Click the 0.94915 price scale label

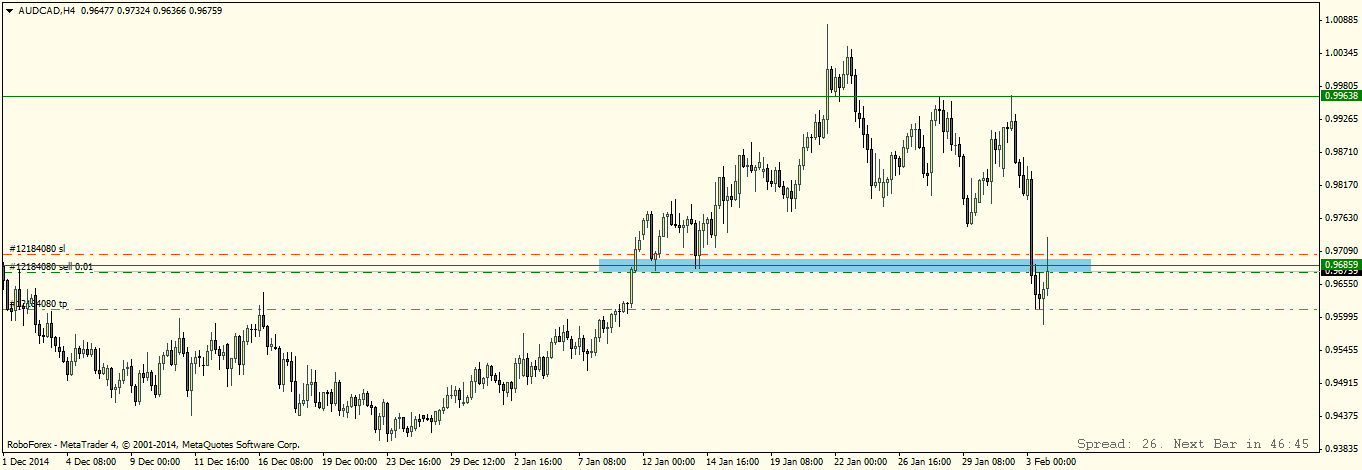coord(1341,384)
